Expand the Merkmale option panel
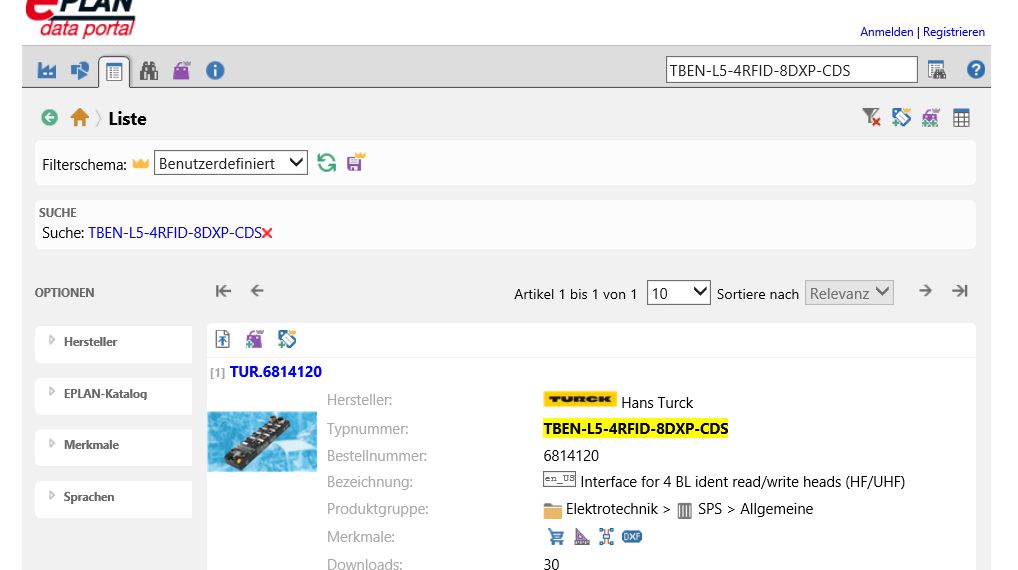Viewport: 1018px width, 570px height. coord(114,445)
